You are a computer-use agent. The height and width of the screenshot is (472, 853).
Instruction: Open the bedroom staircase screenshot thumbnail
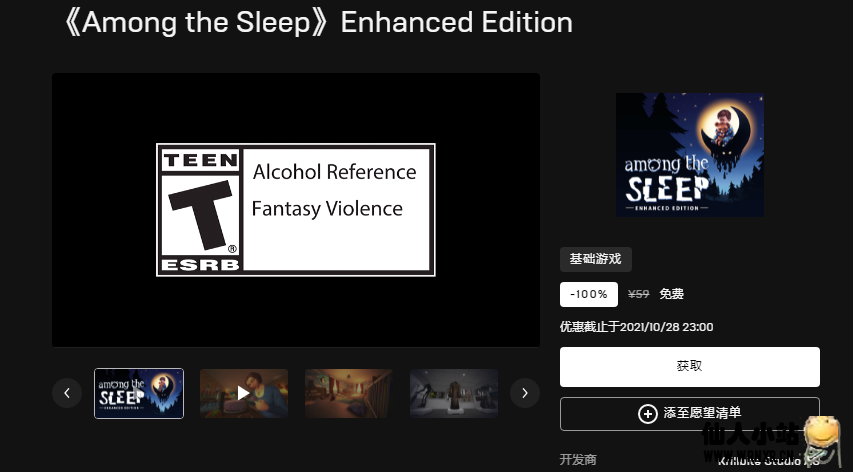tap(349, 393)
